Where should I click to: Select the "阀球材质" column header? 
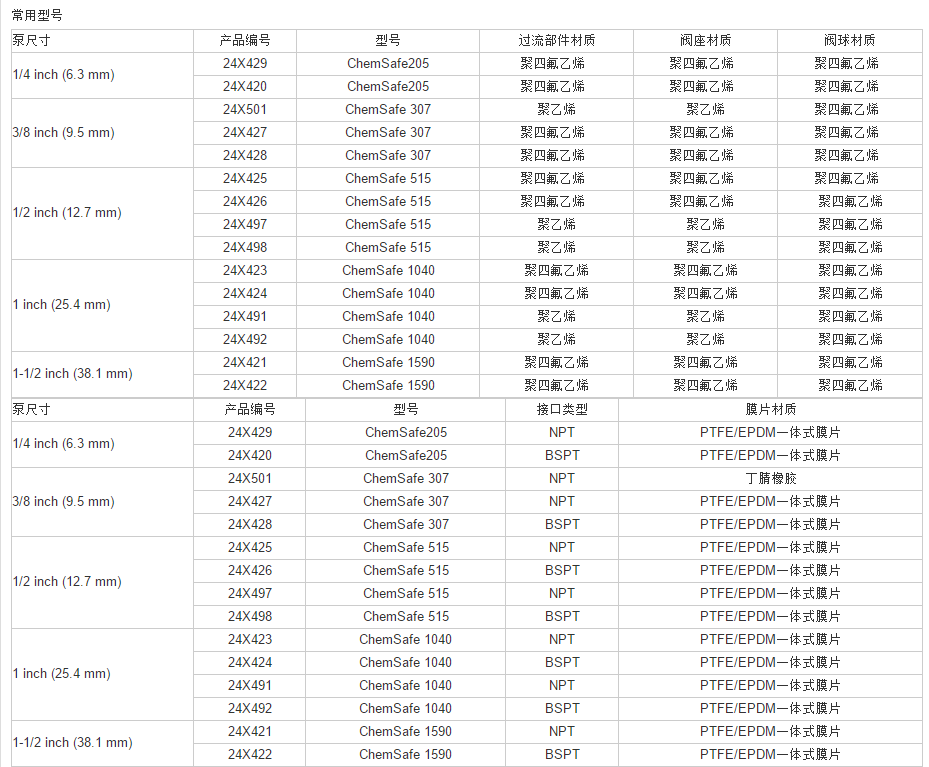(x=849, y=40)
